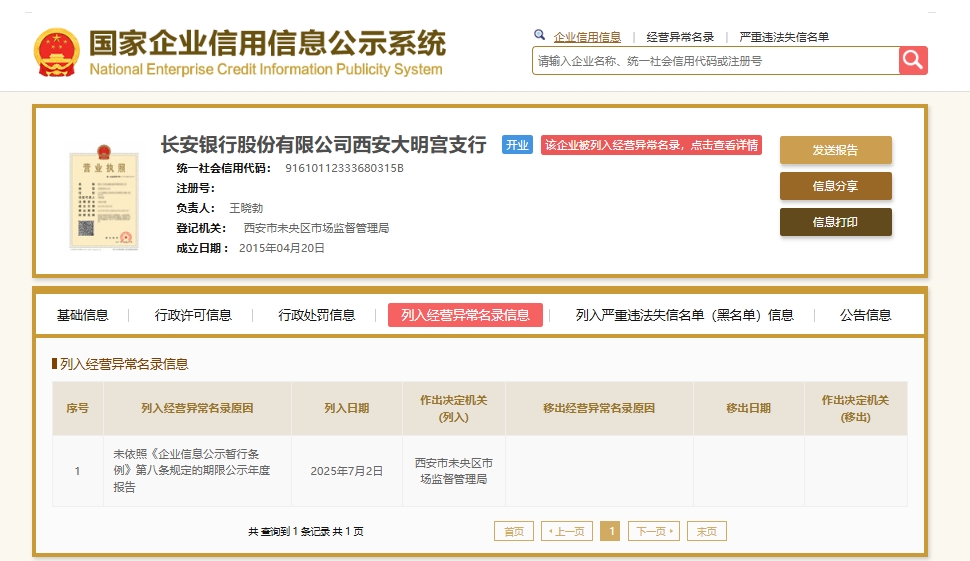Click the 列入经营异常名录信息 section heading
970x561 pixels.
[x=124, y=364]
